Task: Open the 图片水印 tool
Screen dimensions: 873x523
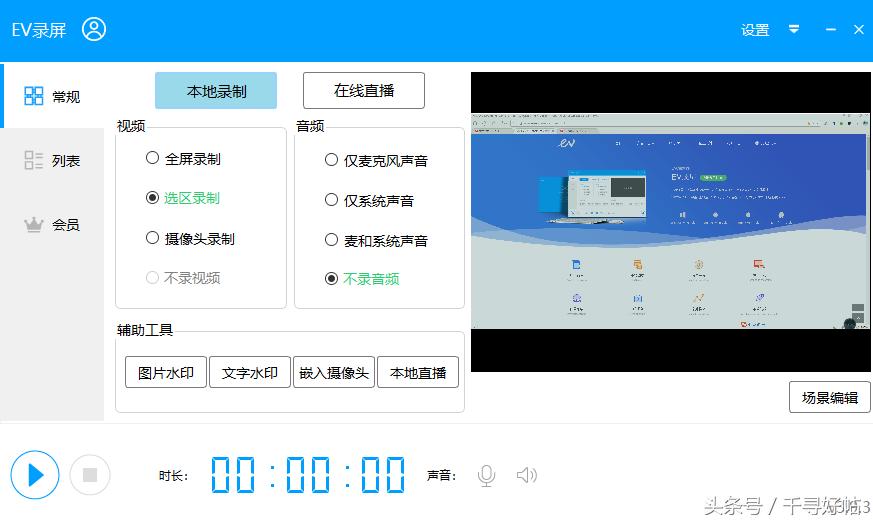Action: (166, 372)
